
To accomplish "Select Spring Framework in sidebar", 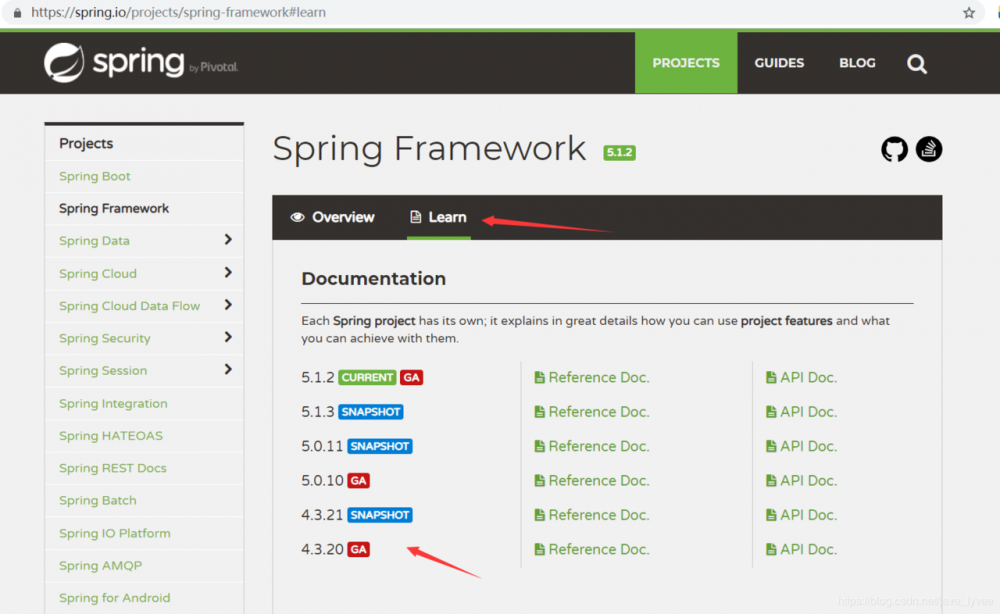I will [114, 208].
